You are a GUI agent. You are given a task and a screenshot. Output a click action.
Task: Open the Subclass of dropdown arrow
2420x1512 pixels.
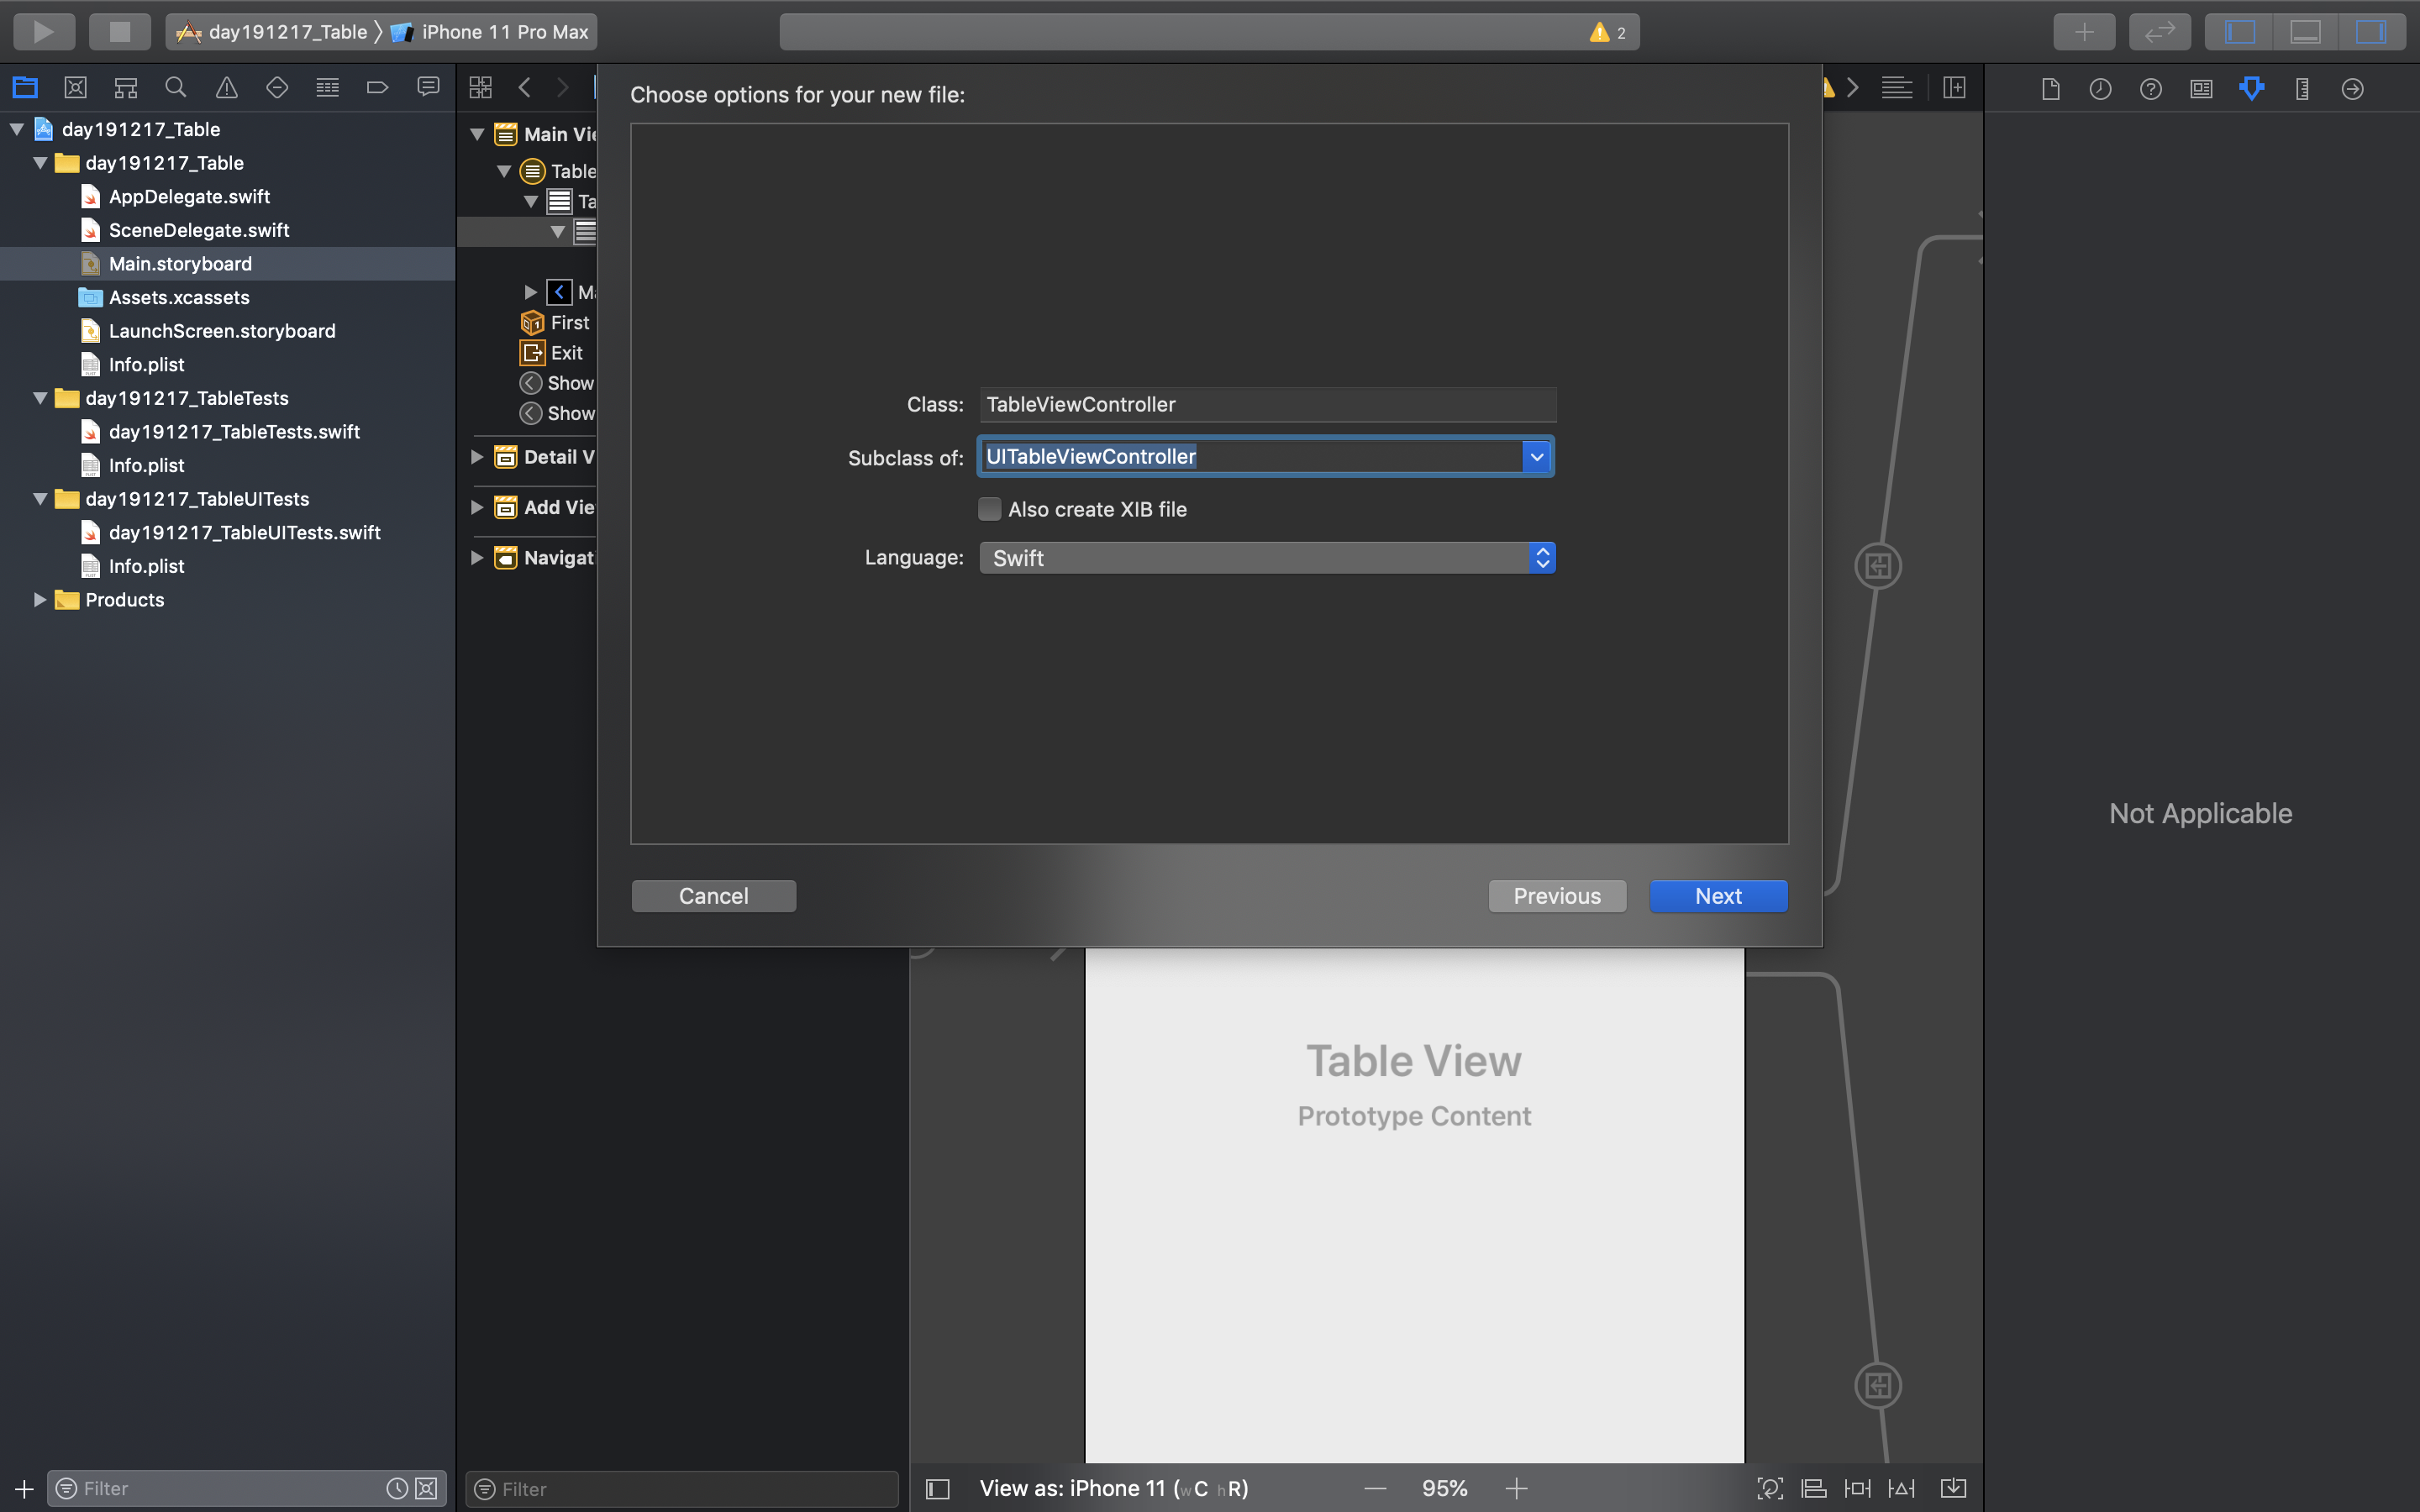click(1536, 457)
